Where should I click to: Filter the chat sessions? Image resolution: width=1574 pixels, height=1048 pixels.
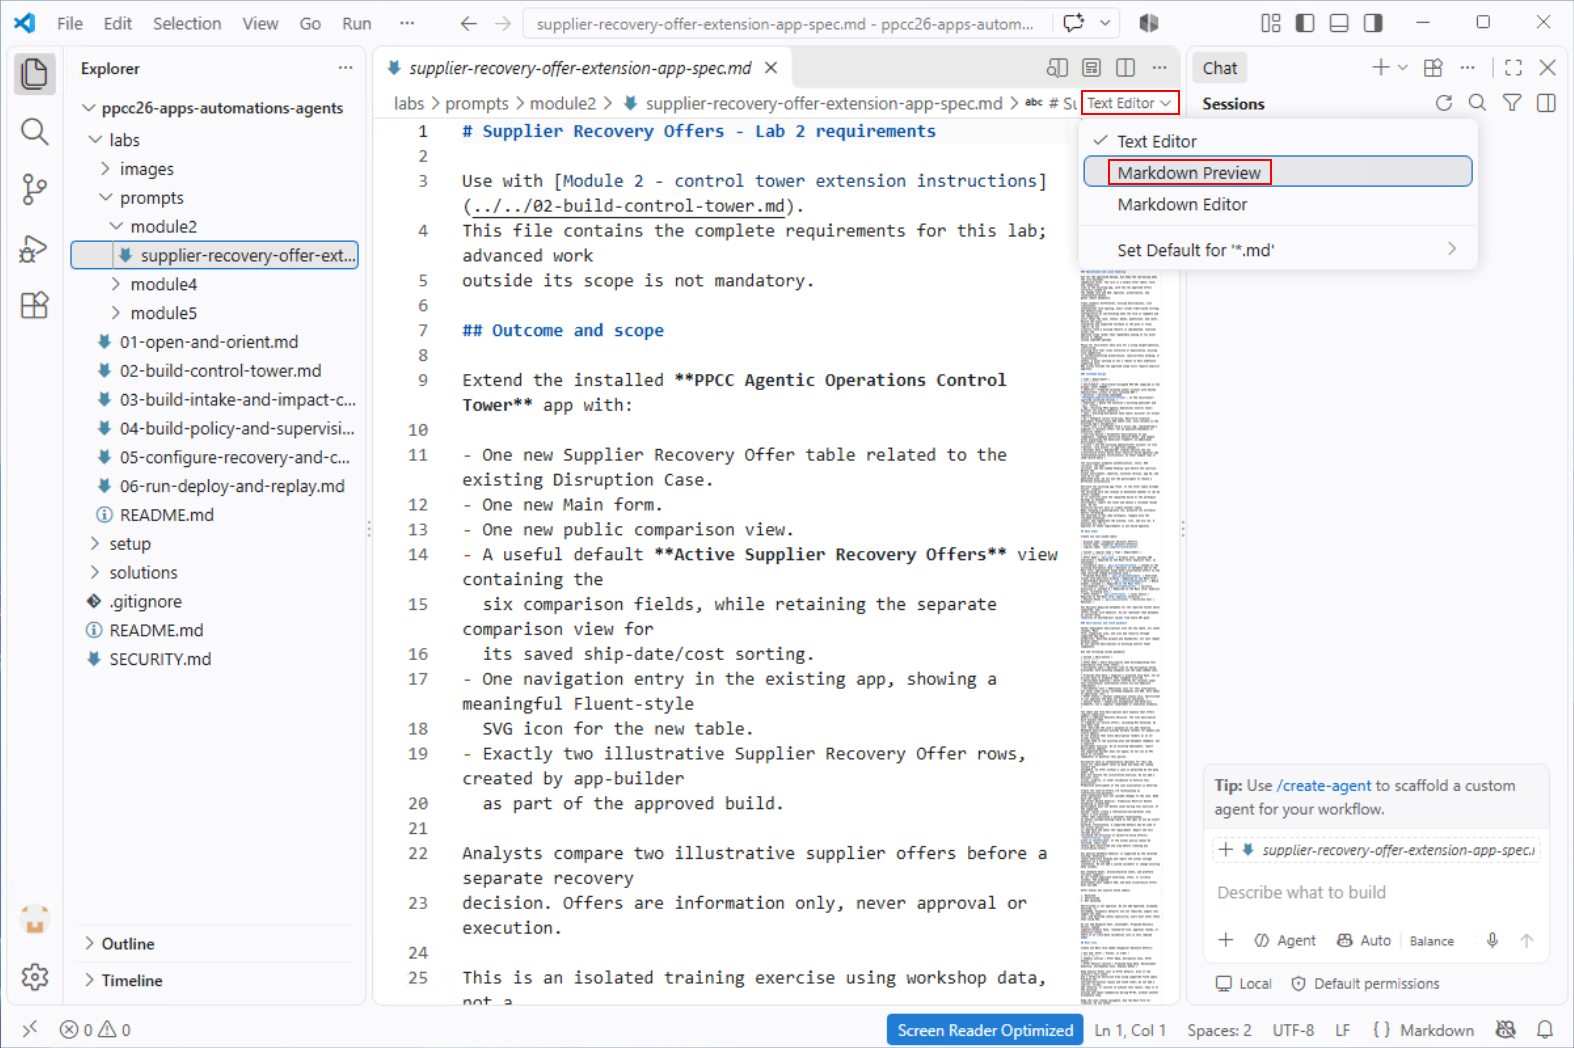(x=1512, y=103)
